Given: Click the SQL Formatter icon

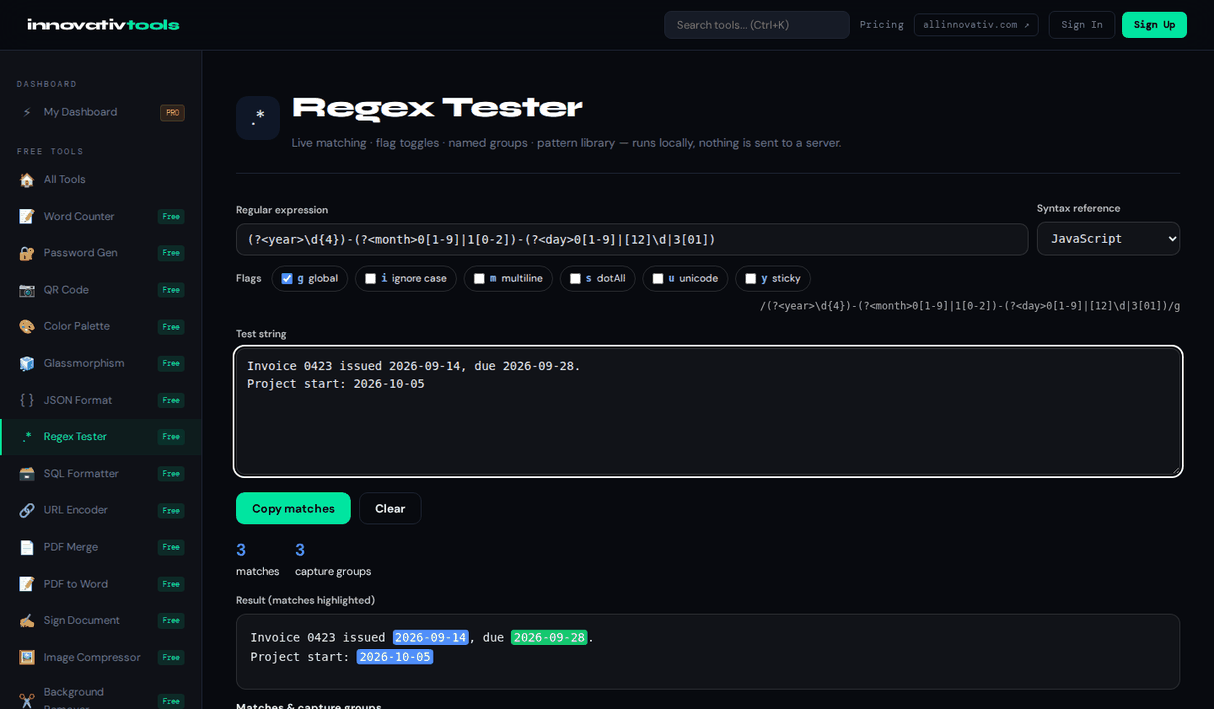Looking at the screenshot, I should (27, 473).
